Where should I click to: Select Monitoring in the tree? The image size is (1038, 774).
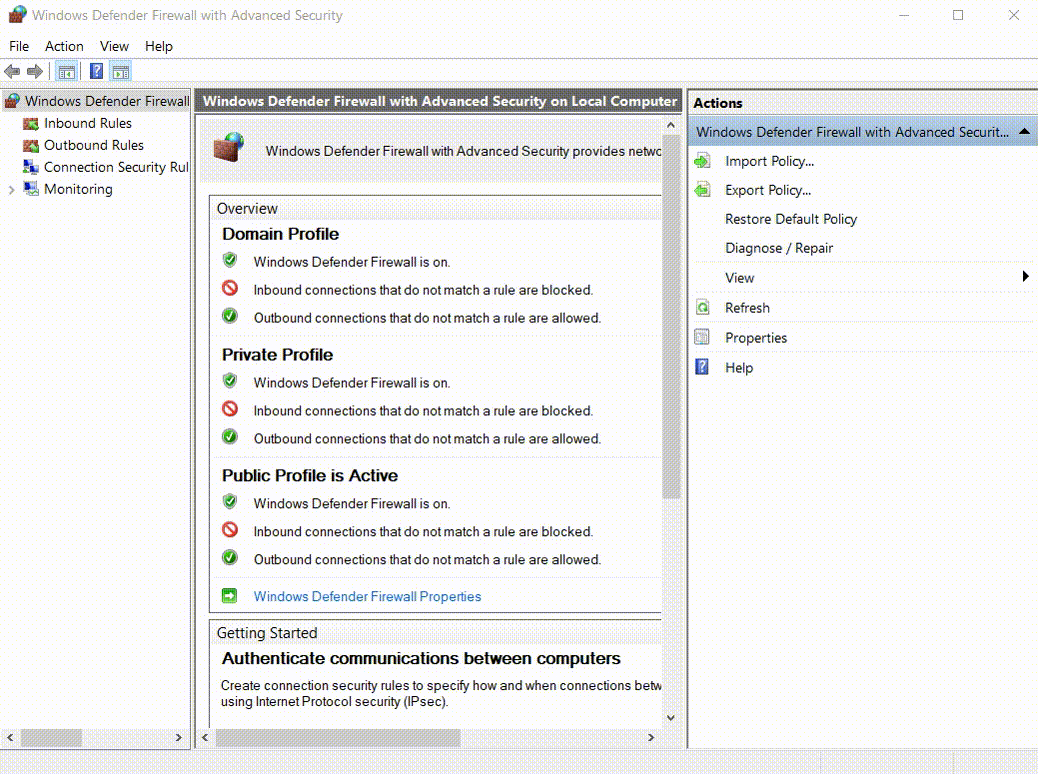78,189
